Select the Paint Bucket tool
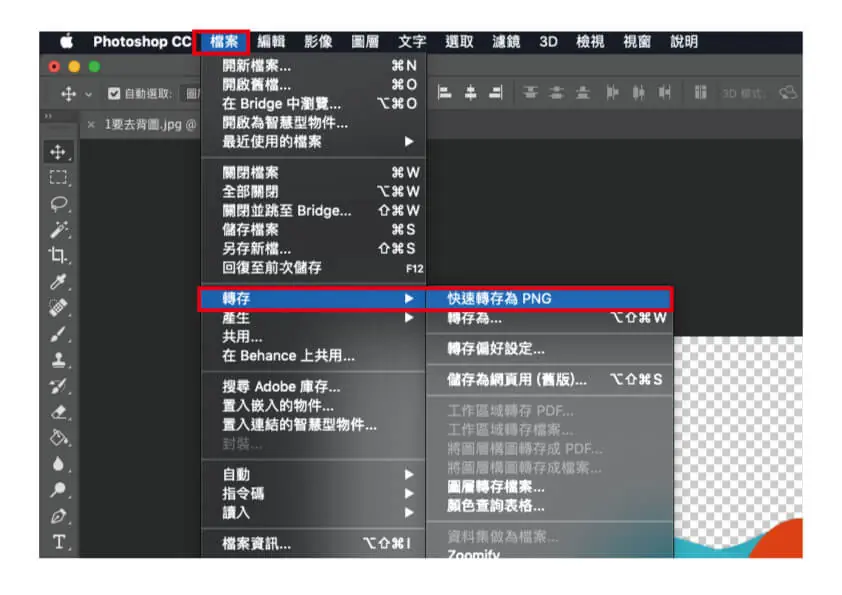 (58, 438)
